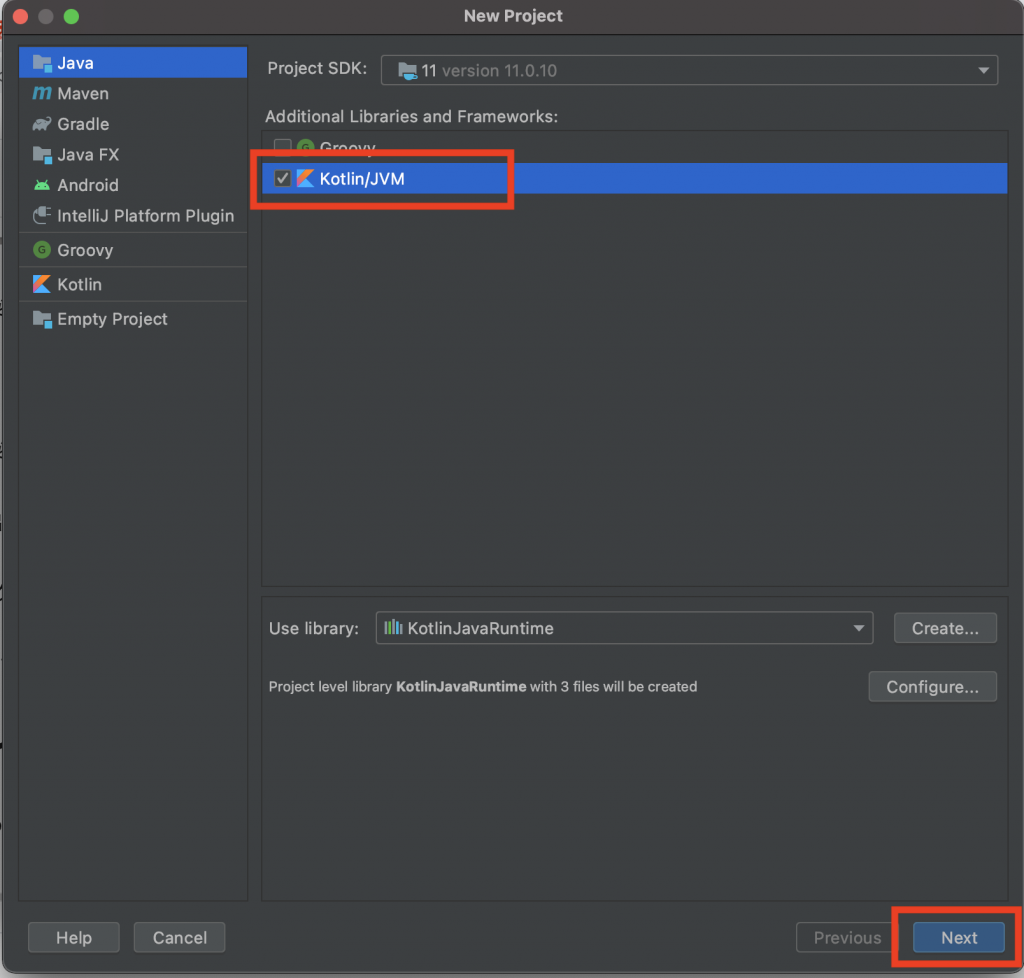Click the Maven 'm' icon
Image resolution: width=1024 pixels, height=978 pixels.
point(42,93)
